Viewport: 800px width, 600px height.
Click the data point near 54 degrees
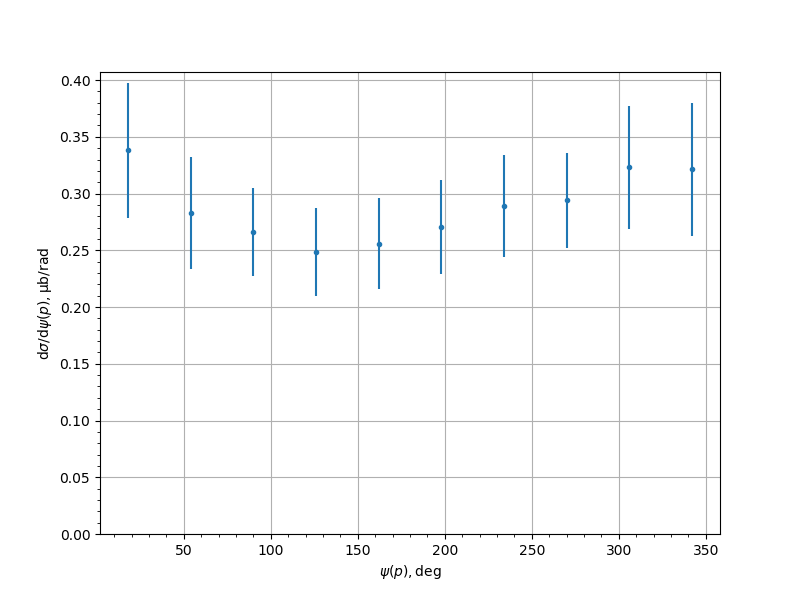click(x=191, y=213)
